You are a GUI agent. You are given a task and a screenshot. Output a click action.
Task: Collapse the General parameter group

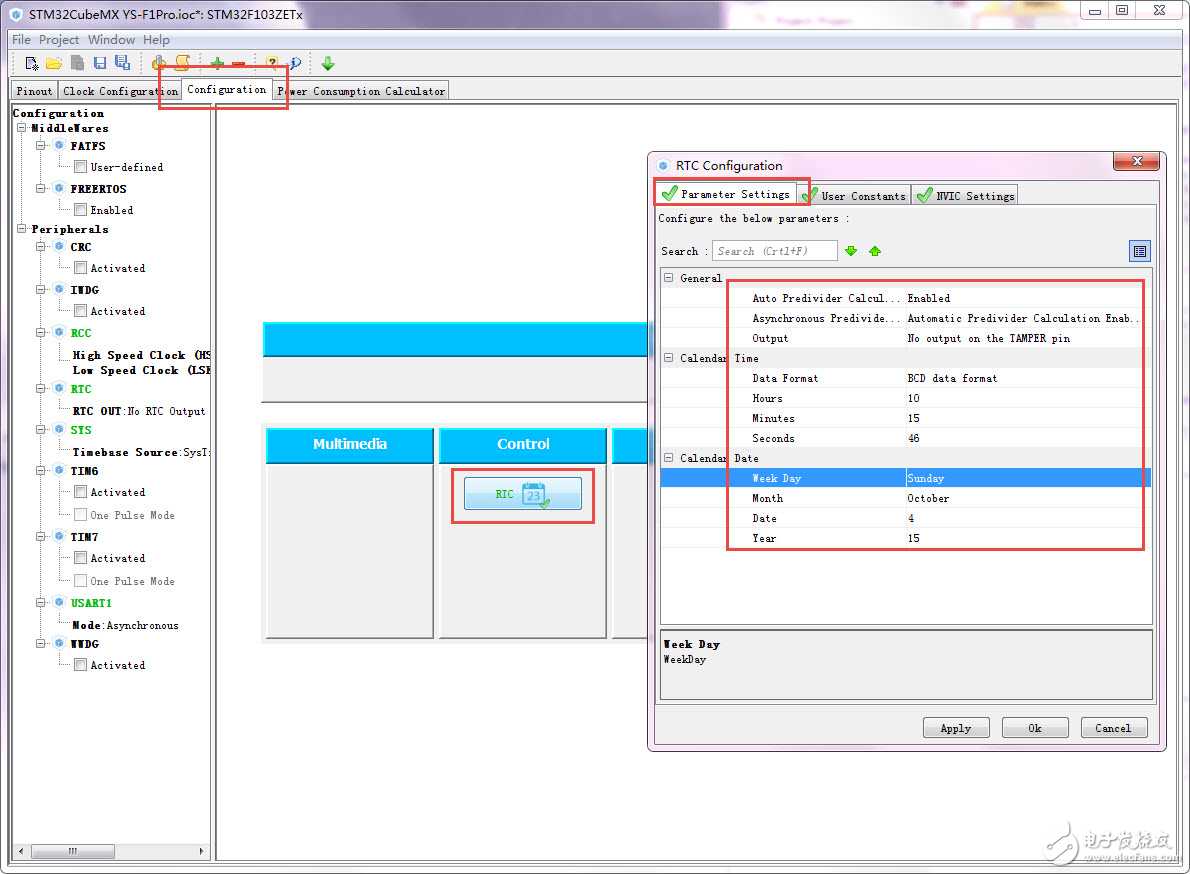[x=669, y=278]
